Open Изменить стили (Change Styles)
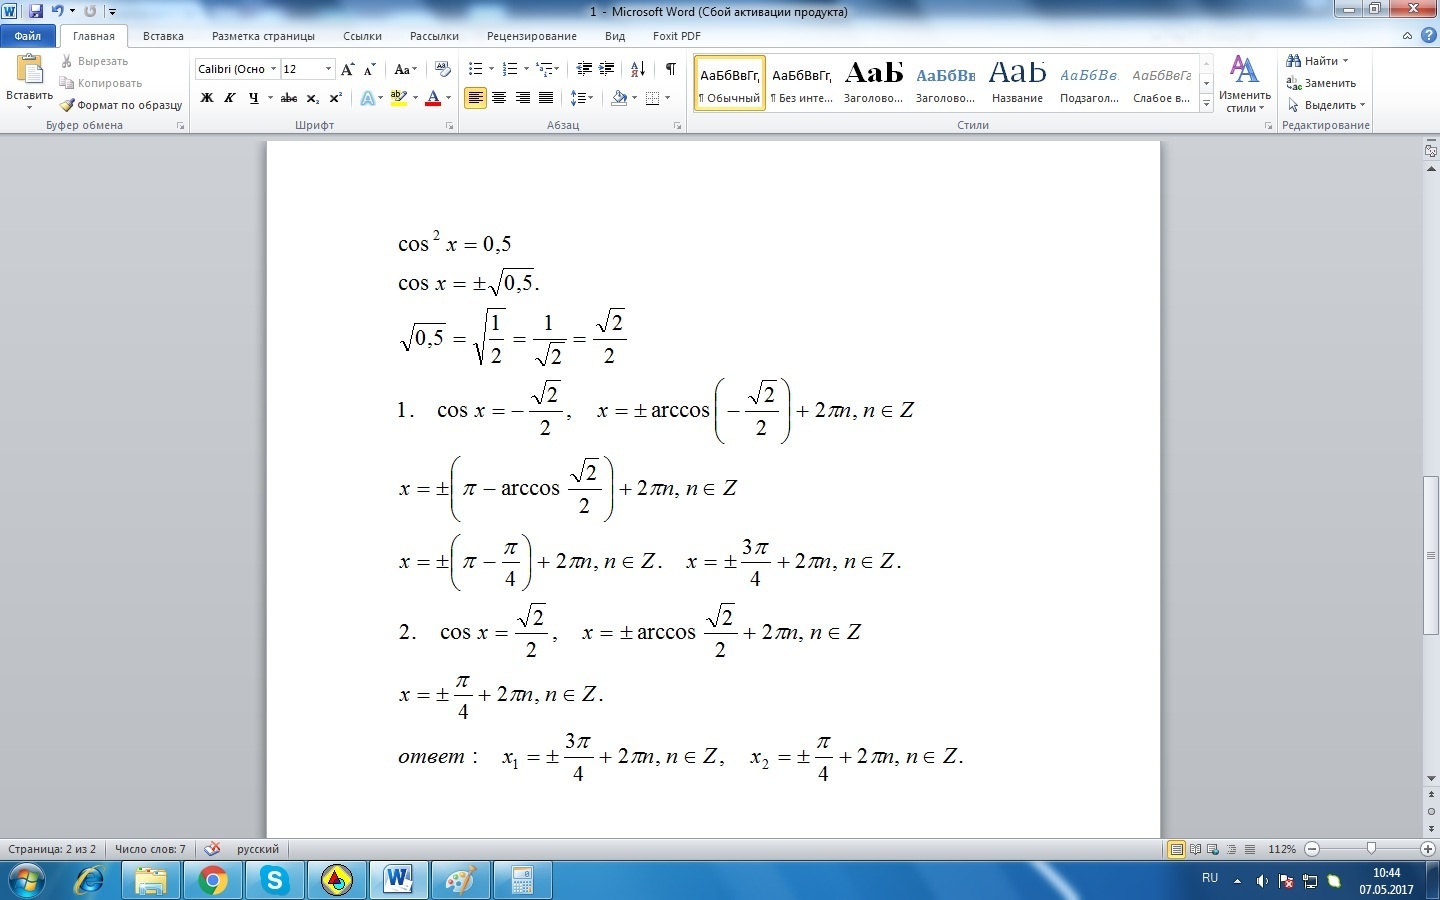Image resolution: width=1440 pixels, height=900 pixels. [1244, 83]
